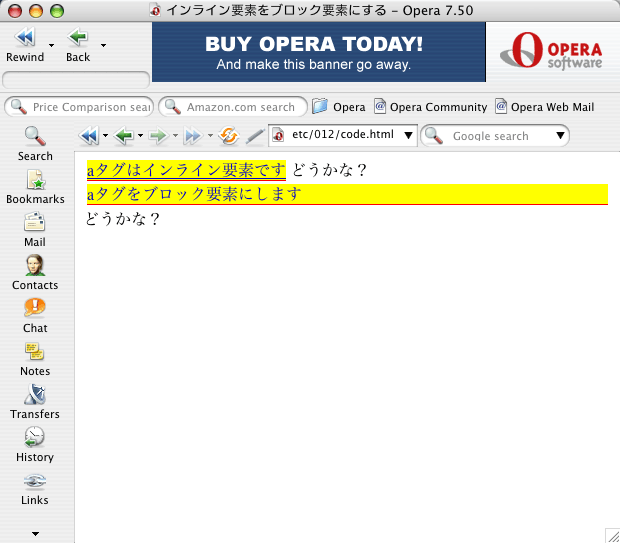Click the magnifier icon in Price Comparison box
Image resolution: width=620 pixels, height=543 pixels.
[19, 107]
